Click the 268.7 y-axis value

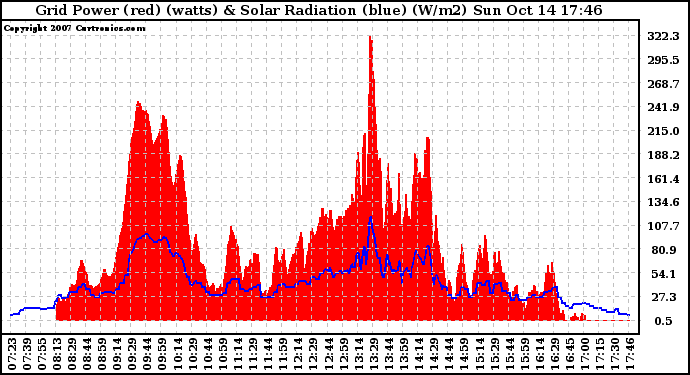click(x=663, y=84)
